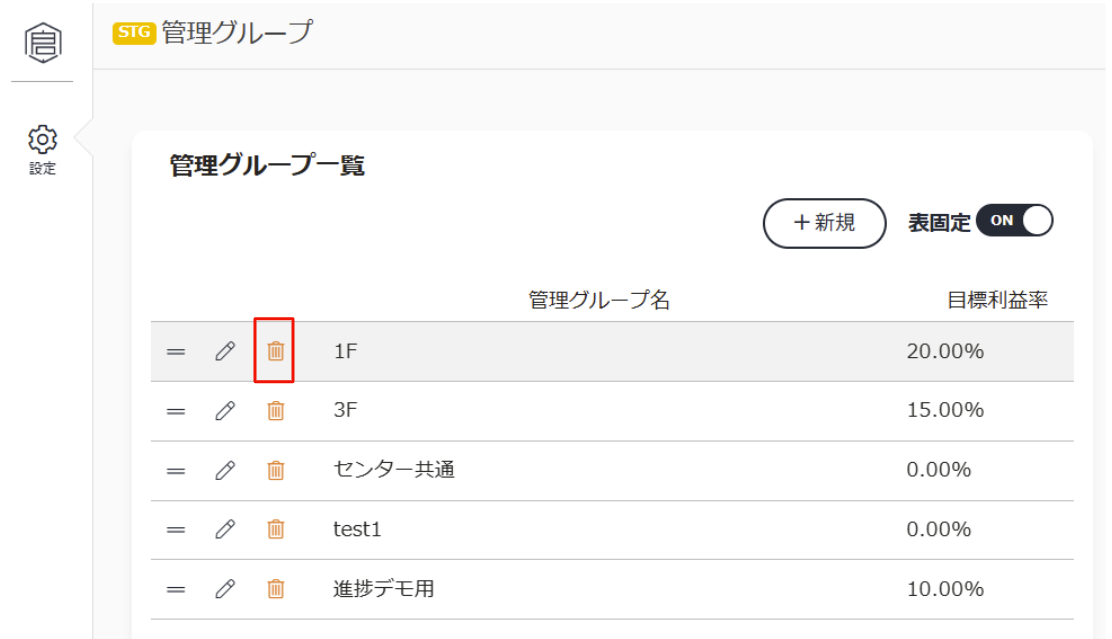The height and width of the screenshot is (639, 1112).
Task: Select the センター共通 group name
Action: pos(394,469)
